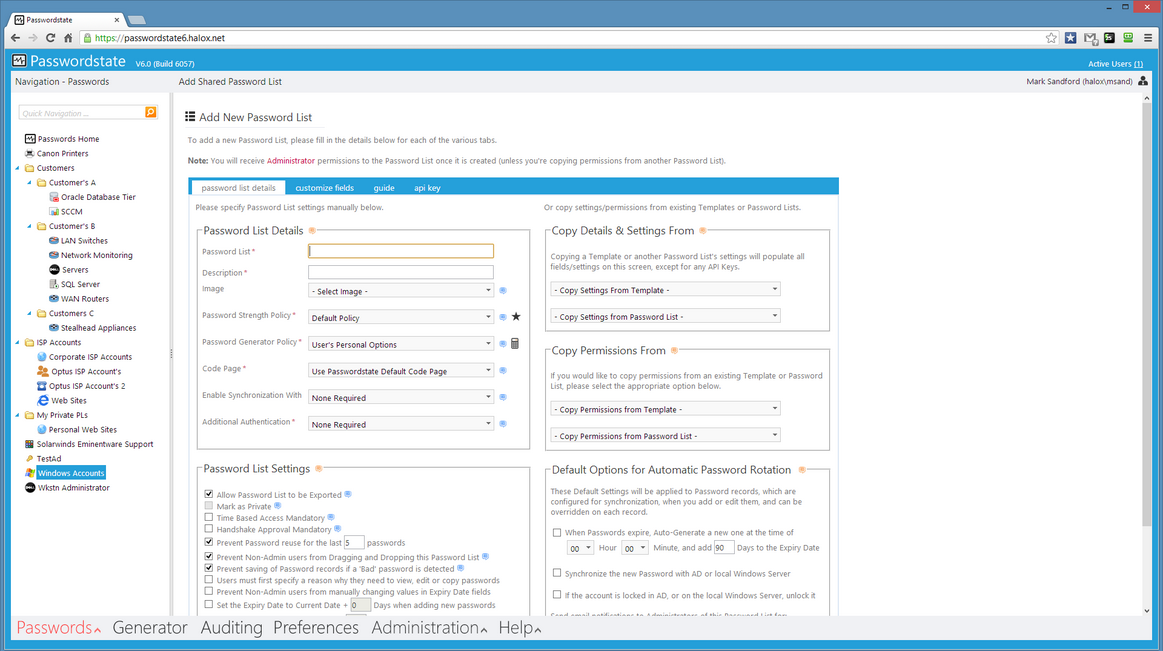This screenshot has height=651, width=1163.
Task: Open the Passwords bottom menu
Action: [x=58, y=627]
